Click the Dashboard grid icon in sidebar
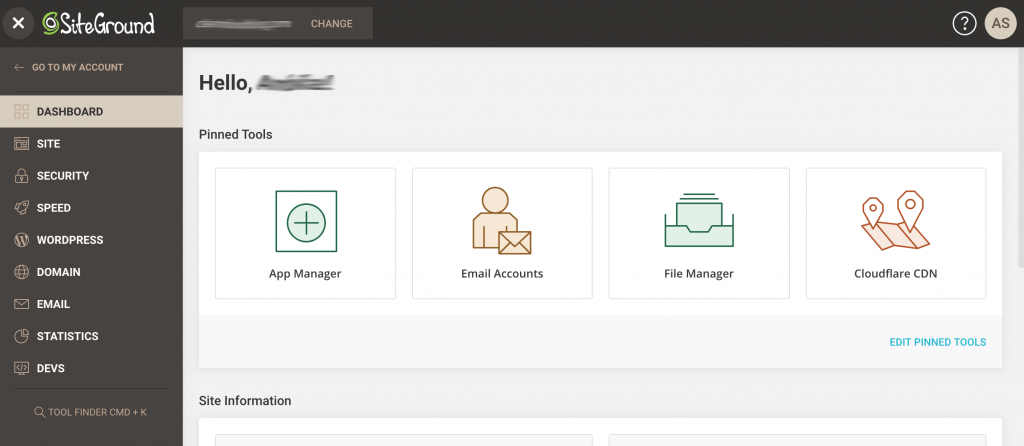 tap(22, 112)
